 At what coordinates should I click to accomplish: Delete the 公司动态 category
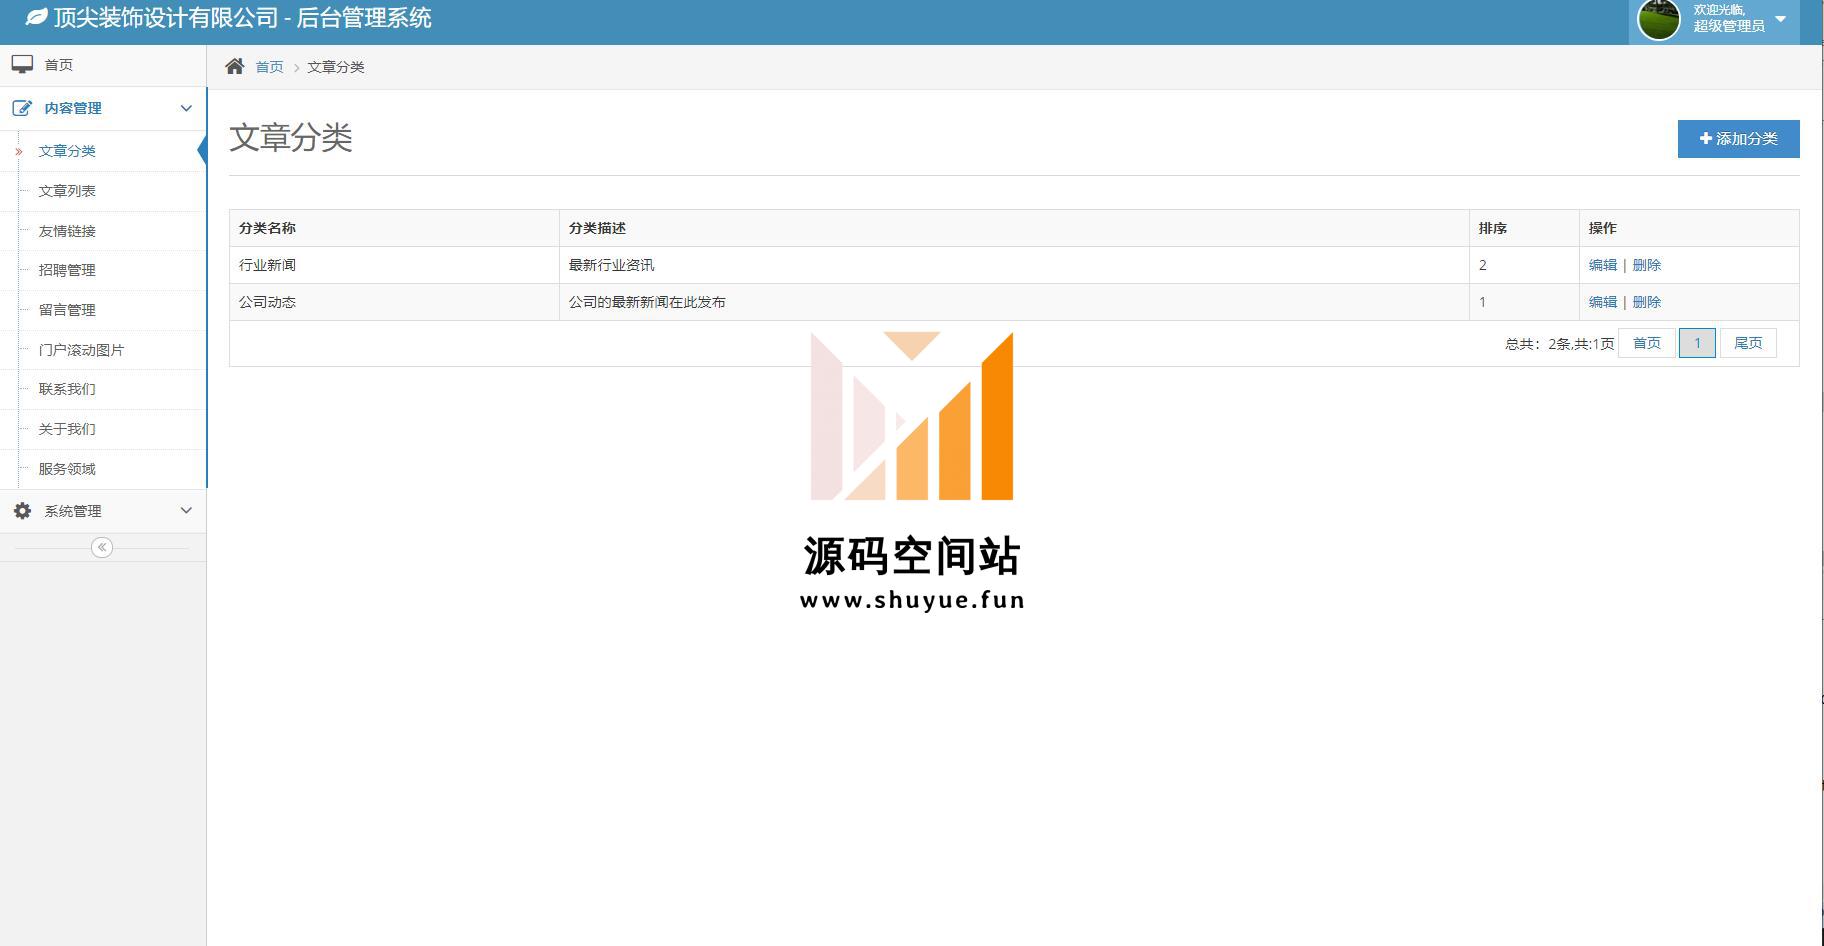click(x=1646, y=302)
